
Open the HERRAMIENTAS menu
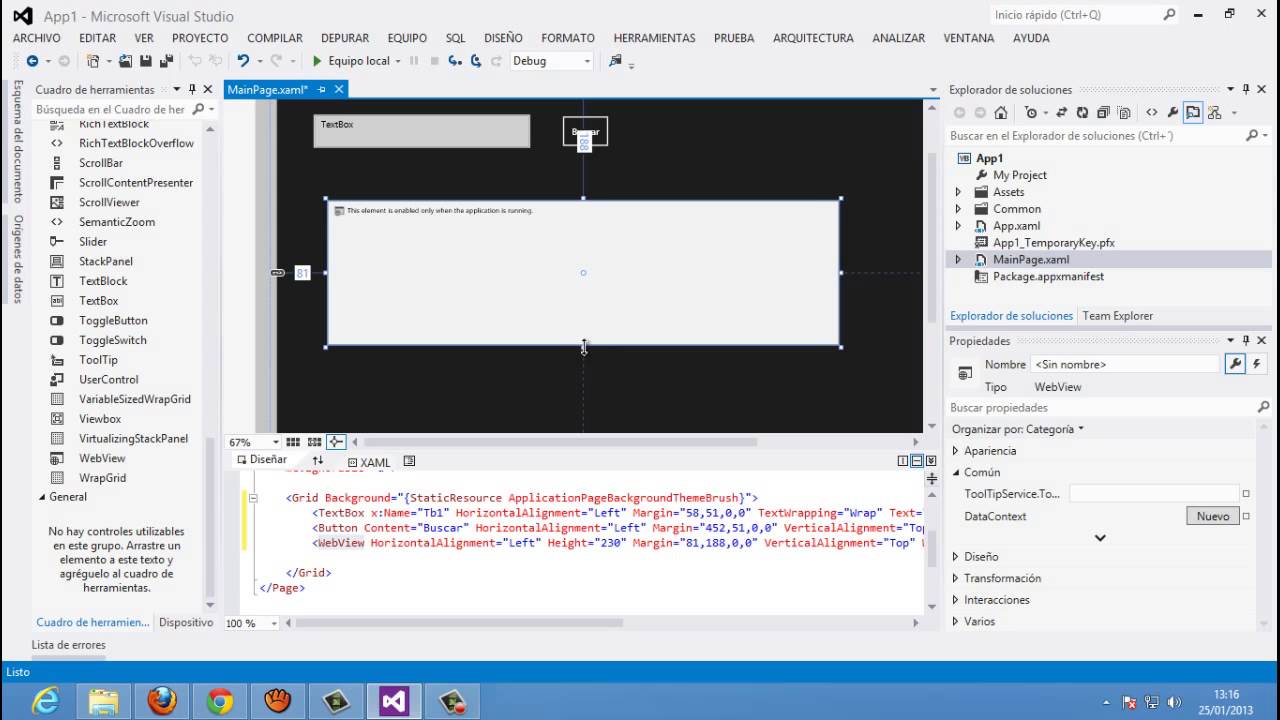654,38
